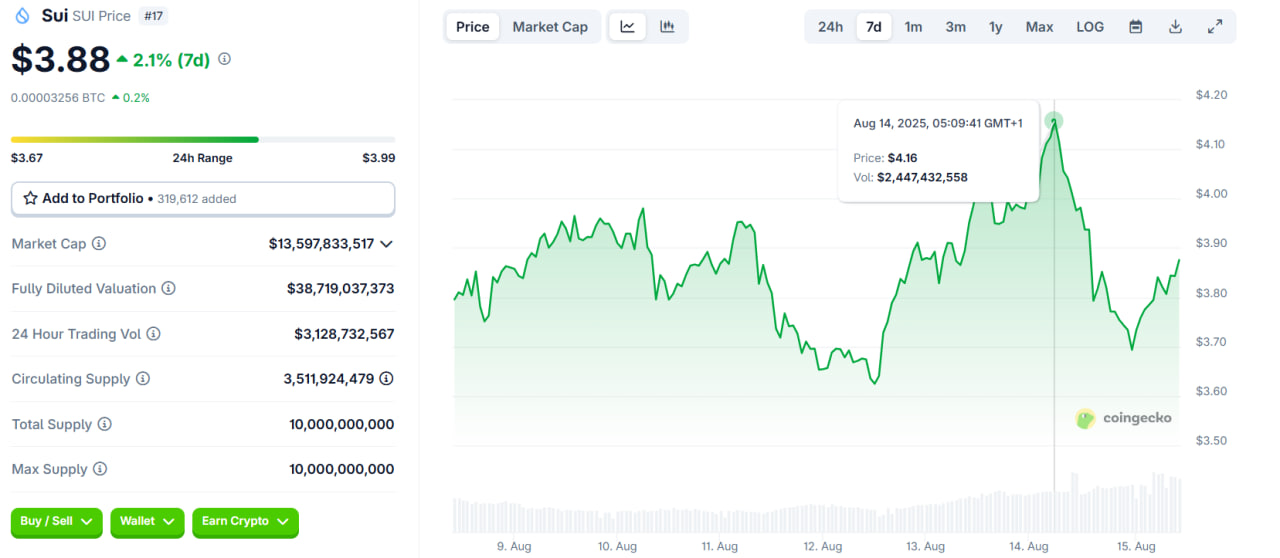Switch to the line chart view icon
1280x558 pixels.
tap(628, 27)
